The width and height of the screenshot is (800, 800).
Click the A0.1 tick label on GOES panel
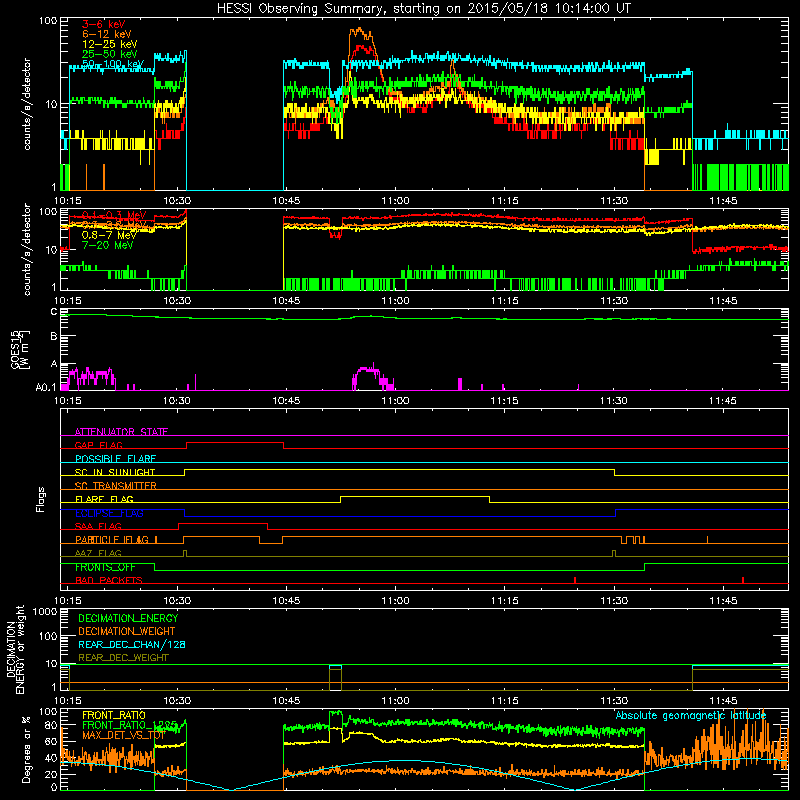46,387
